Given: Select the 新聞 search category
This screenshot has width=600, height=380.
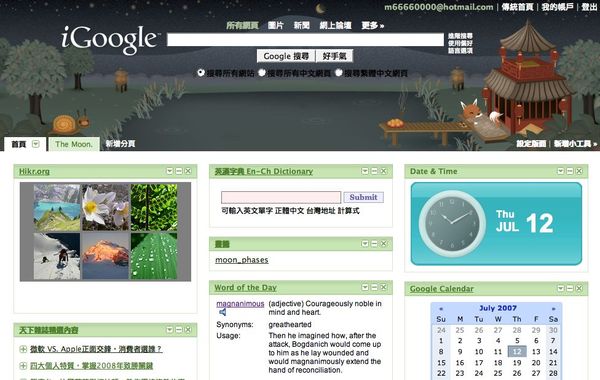Looking at the screenshot, I should tap(302, 26).
